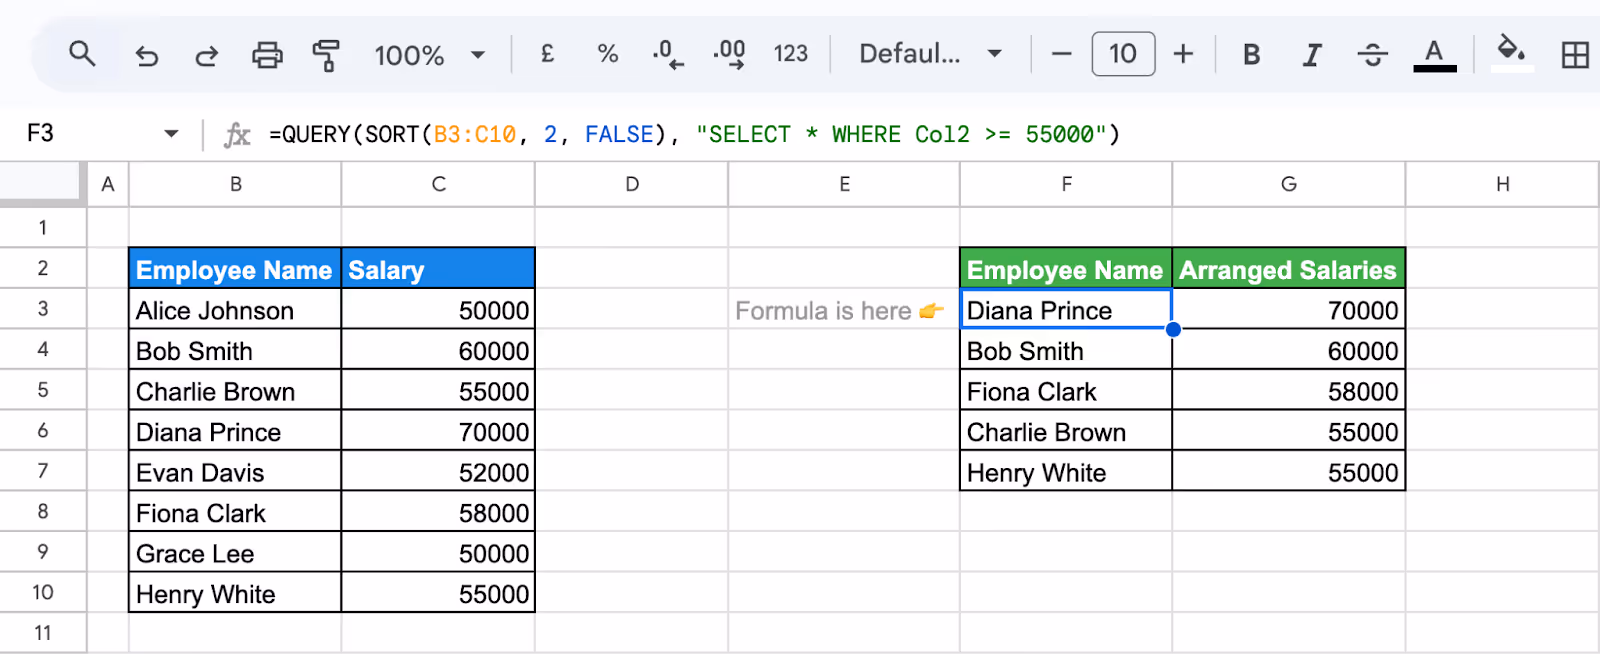Select column C header
Screen dimensions: 1600x654
click(438, 184)
